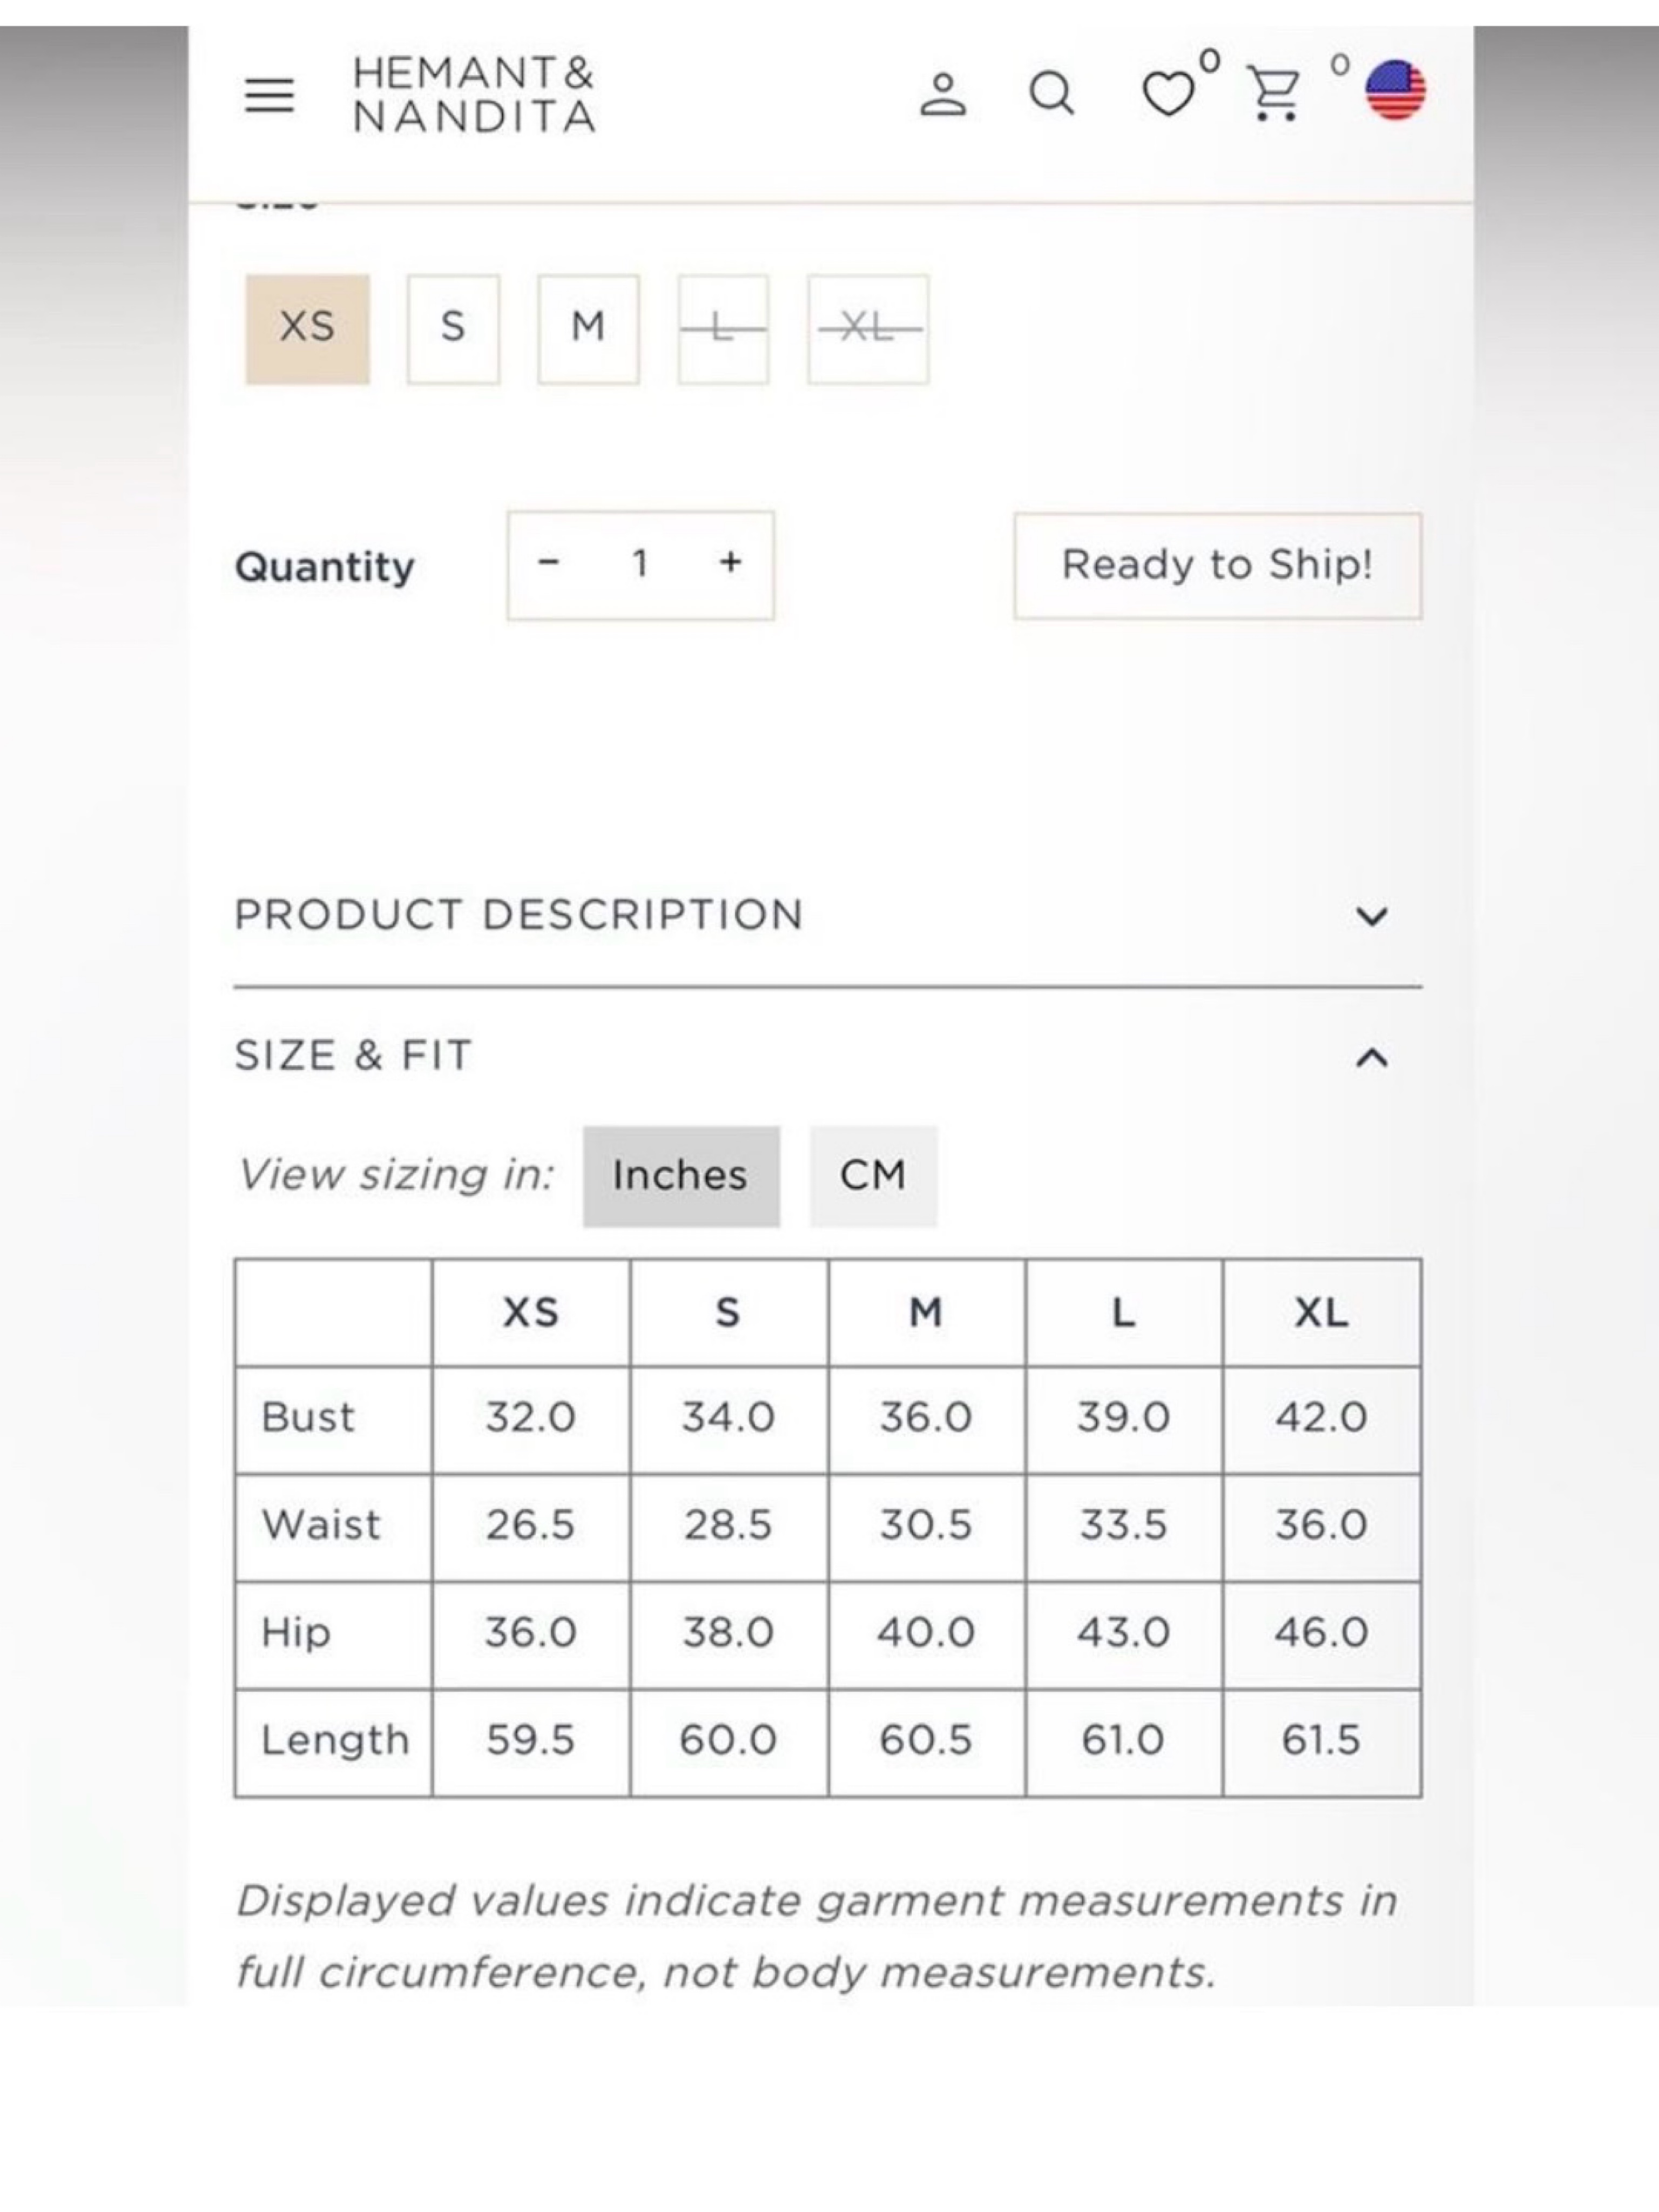The height and width of the screenshot is (2212, 1659).
Task: Switch sizing to CM
Action: click(x=873, y=1176)
